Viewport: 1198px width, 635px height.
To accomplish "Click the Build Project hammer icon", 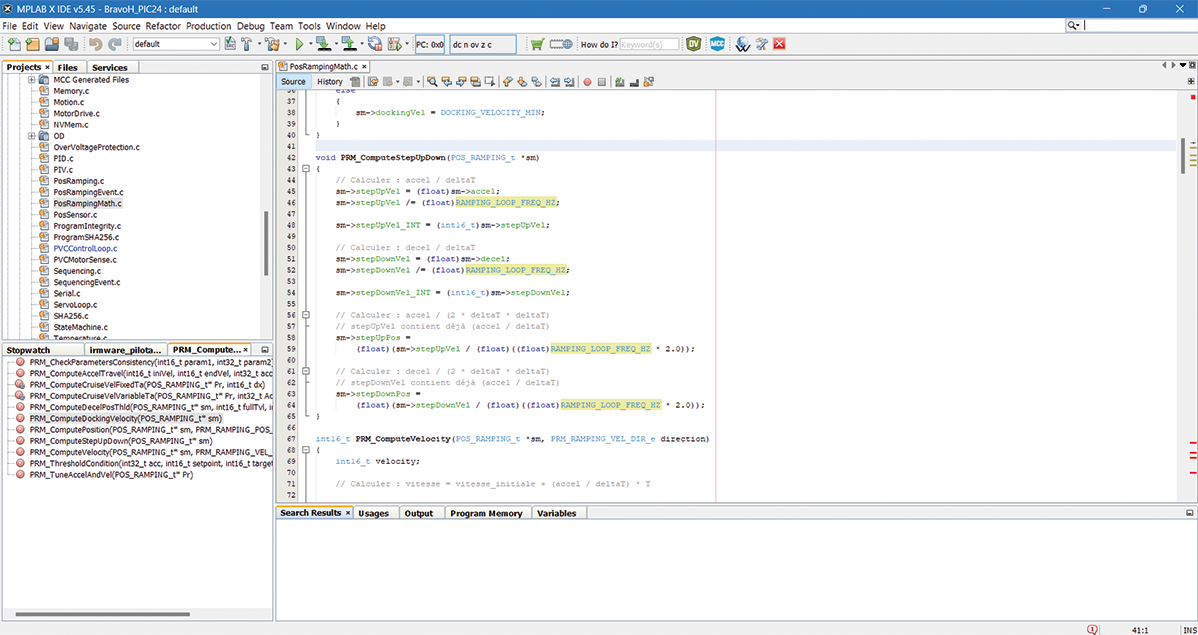I will tap(247, 44).
